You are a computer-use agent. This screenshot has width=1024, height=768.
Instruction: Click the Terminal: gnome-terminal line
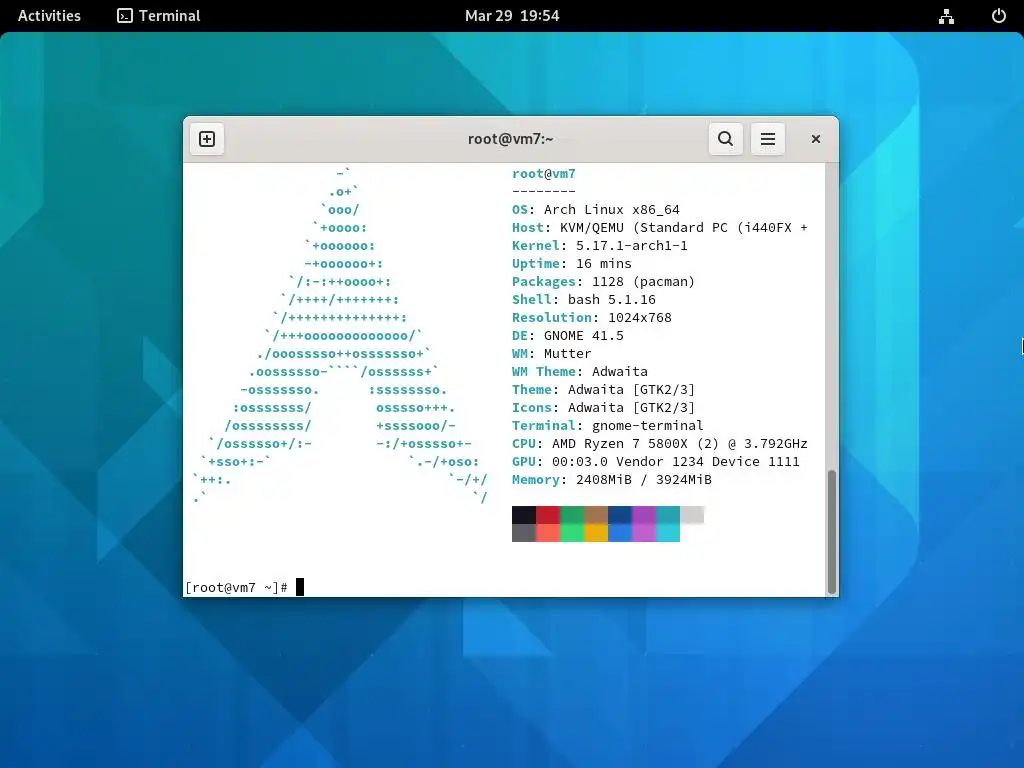coord(607,426)
